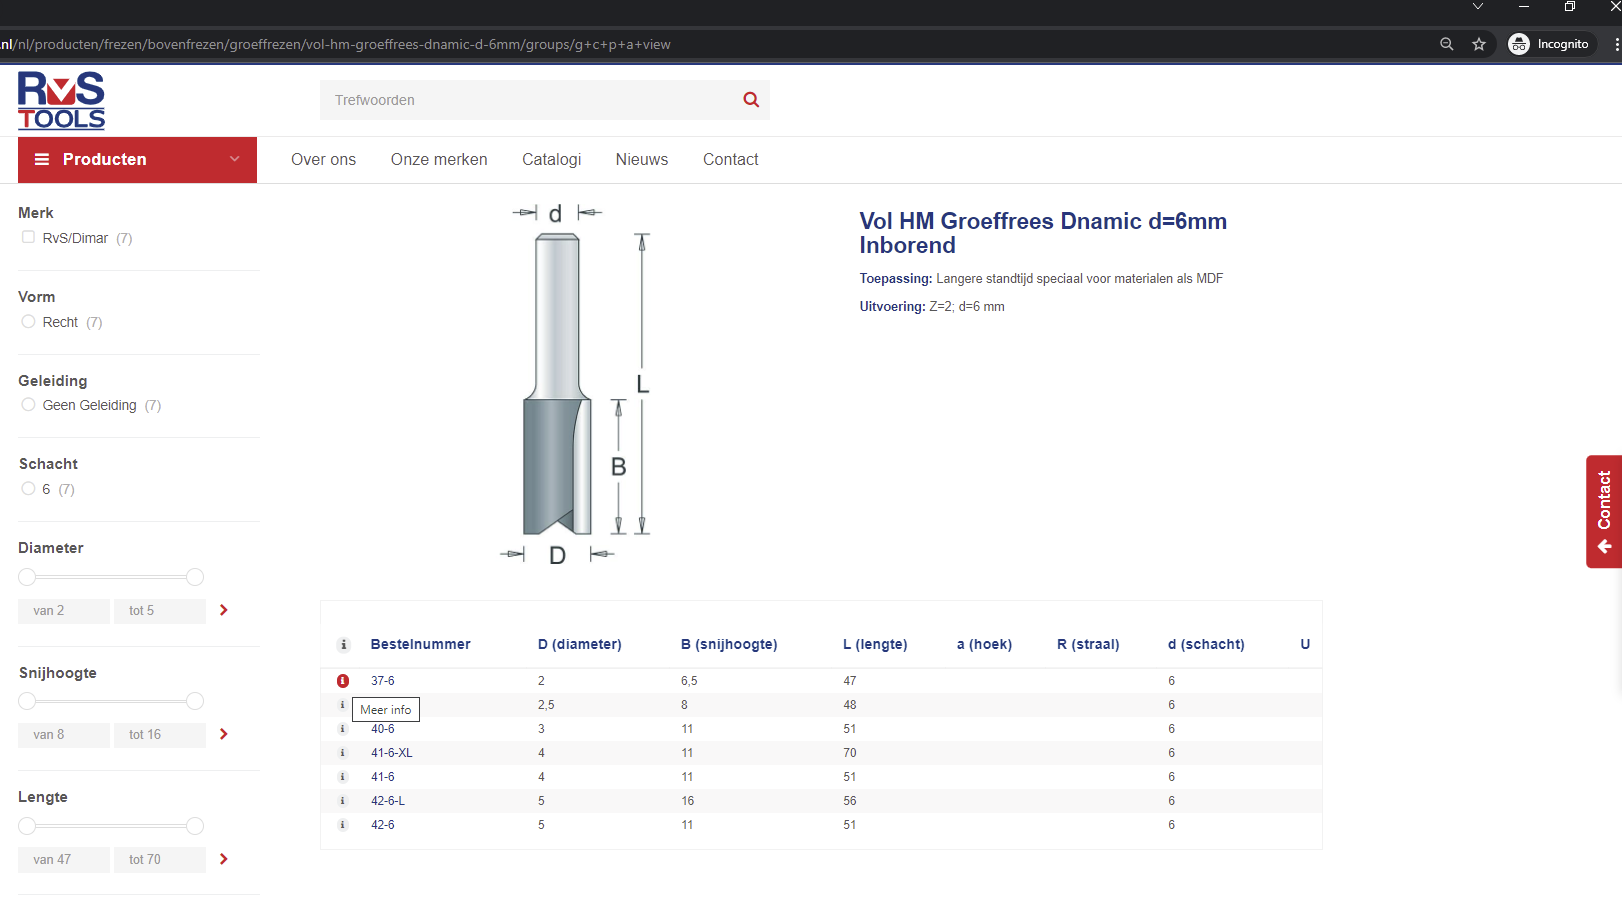The width and height of the screenshot is (1622, 904).
Task: Open the Over ons menu item
Action: 323,159
